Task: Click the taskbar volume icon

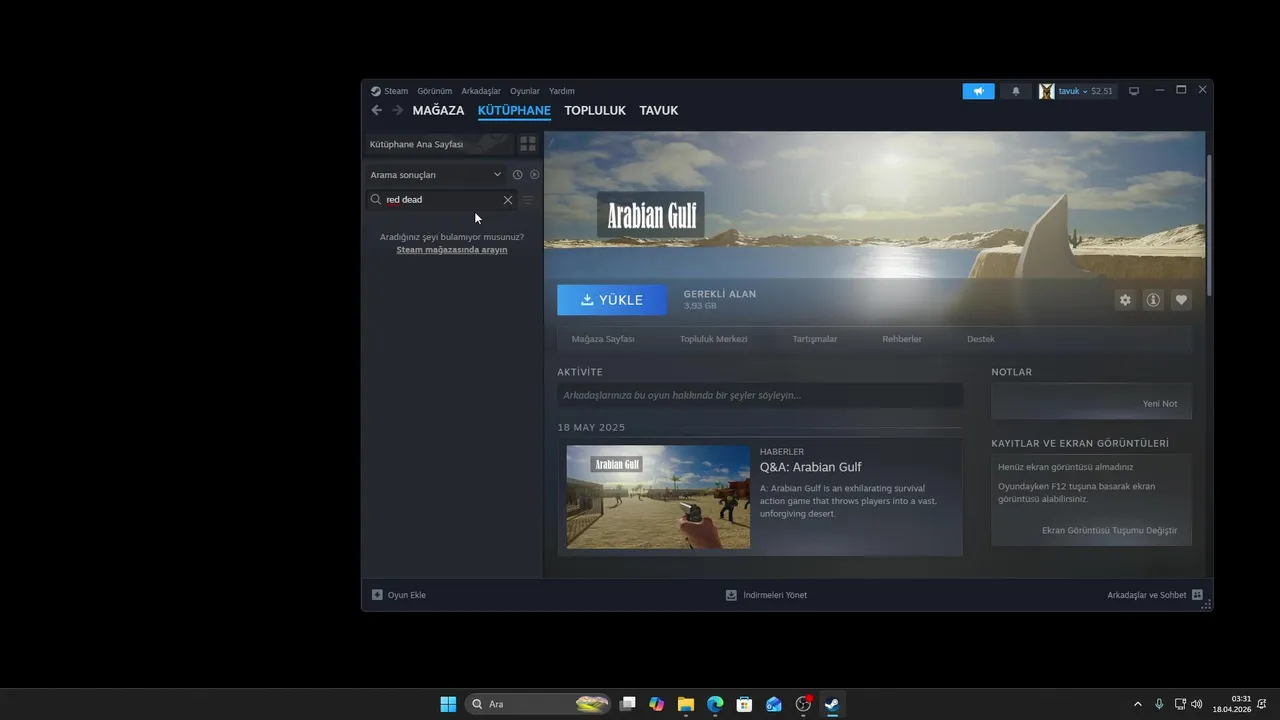Action: [x=1197, y=704]
